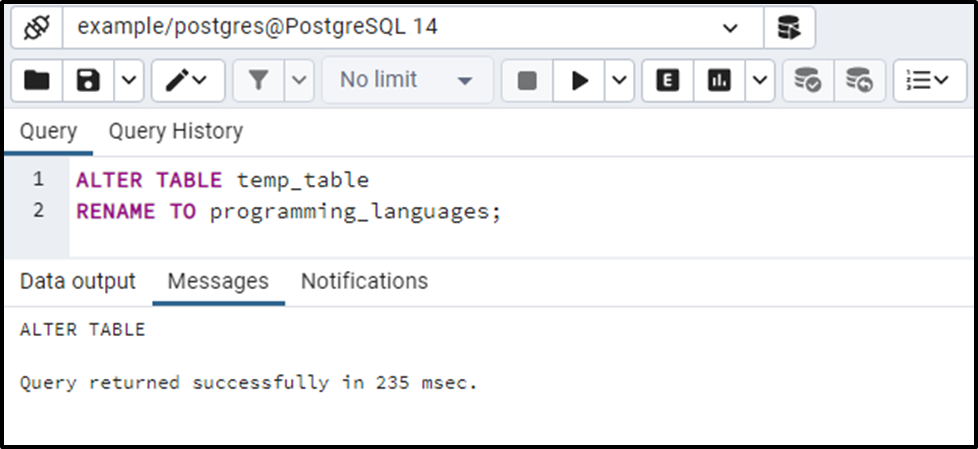Open file with the folder icon
This screenshot has width=978, height=449.
point(37,80)
